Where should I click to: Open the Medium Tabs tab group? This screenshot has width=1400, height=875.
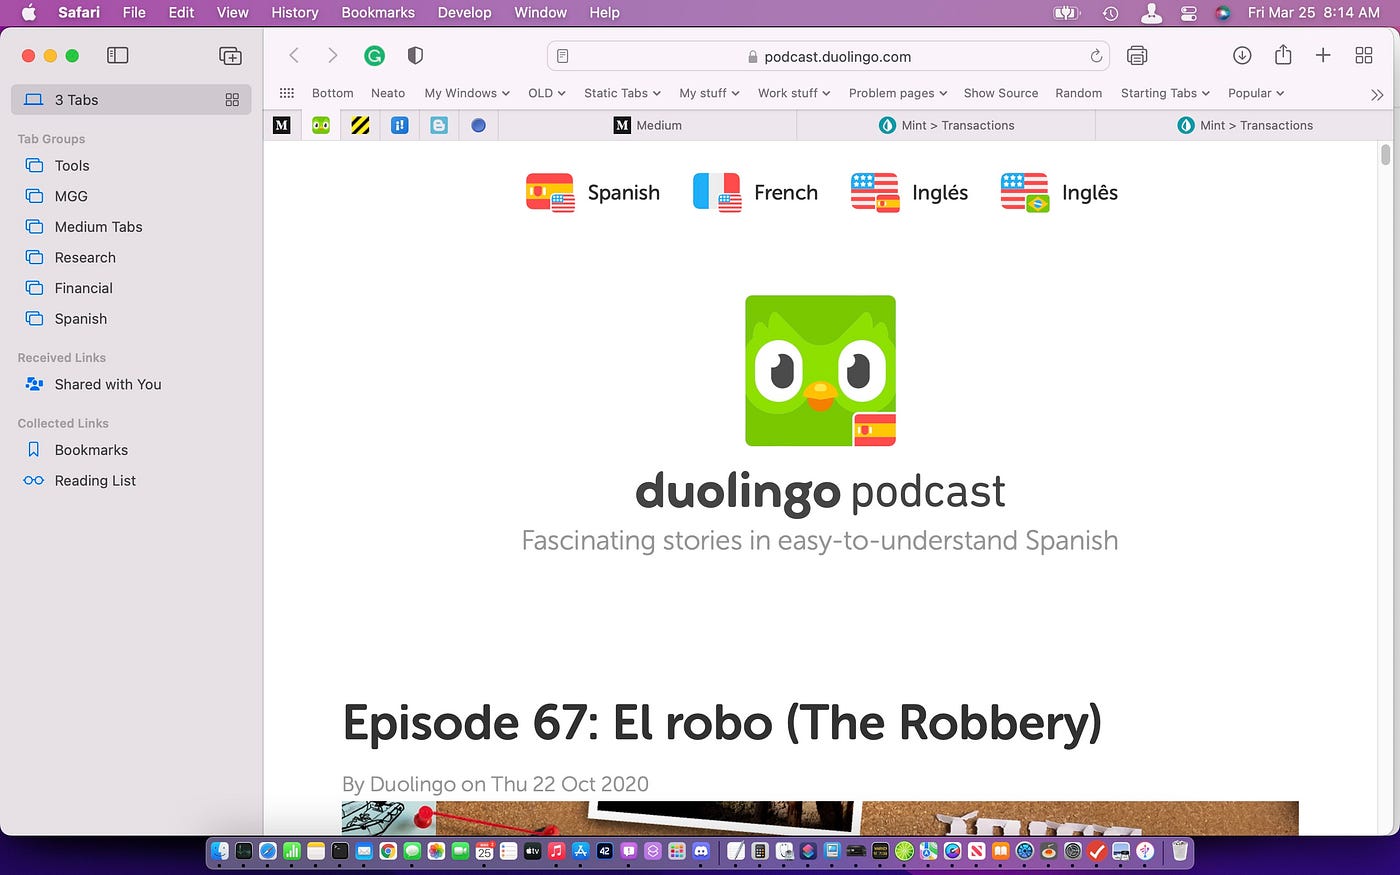point(98,227)
